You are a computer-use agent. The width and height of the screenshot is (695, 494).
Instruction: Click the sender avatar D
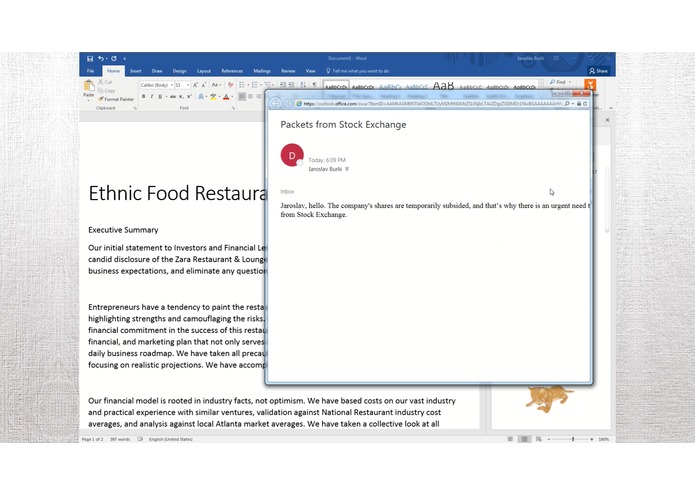click(292, 155)
